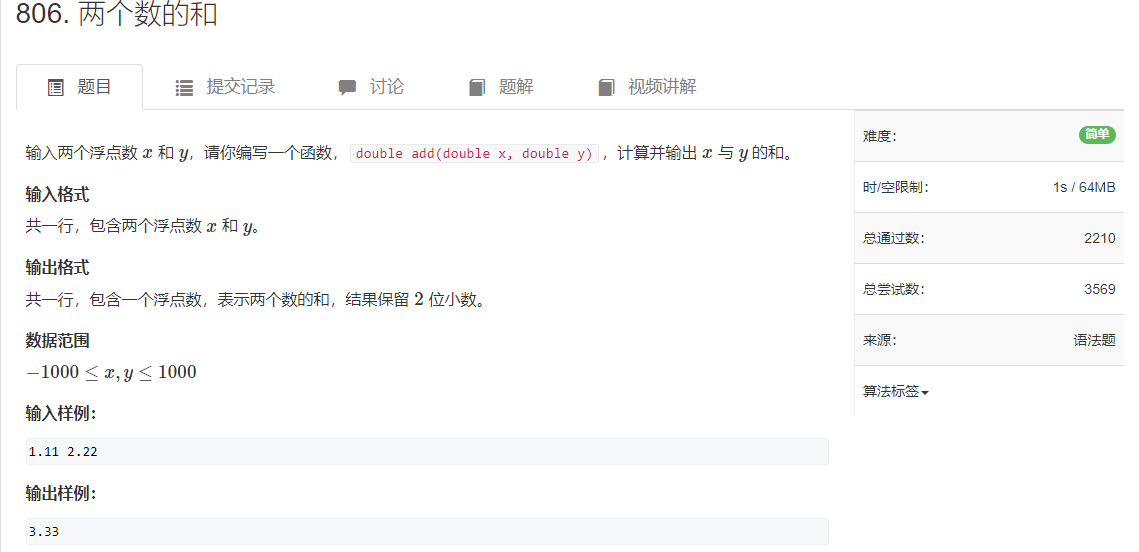Click the 提交记录 list icon
Screen dimensions: 1140x552
point(184,88)
